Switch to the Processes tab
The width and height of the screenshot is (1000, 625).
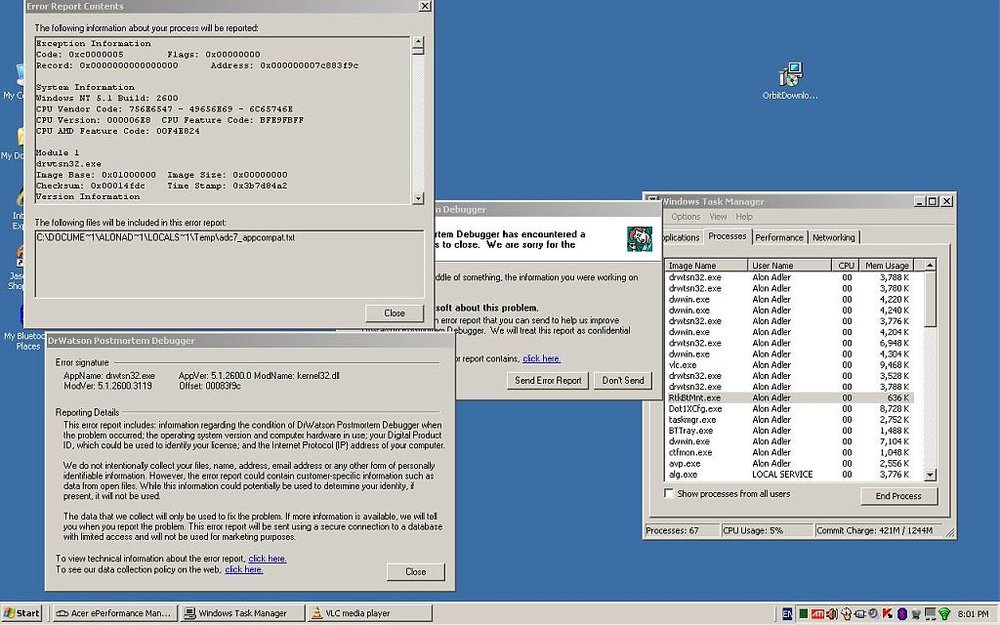point(727,236)
